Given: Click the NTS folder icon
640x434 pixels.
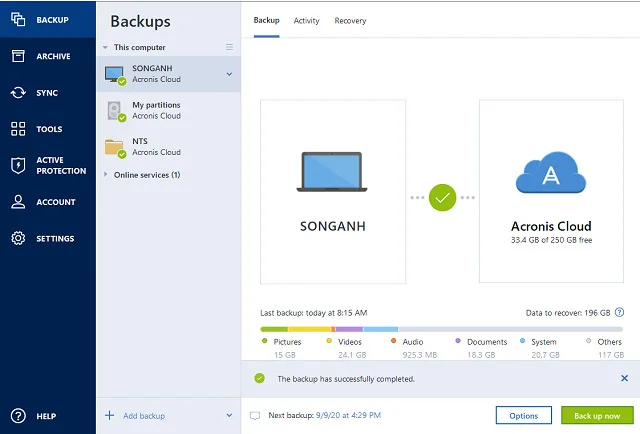Looking at the screenshot, I should pyautogui.click(x=115, y=148).
